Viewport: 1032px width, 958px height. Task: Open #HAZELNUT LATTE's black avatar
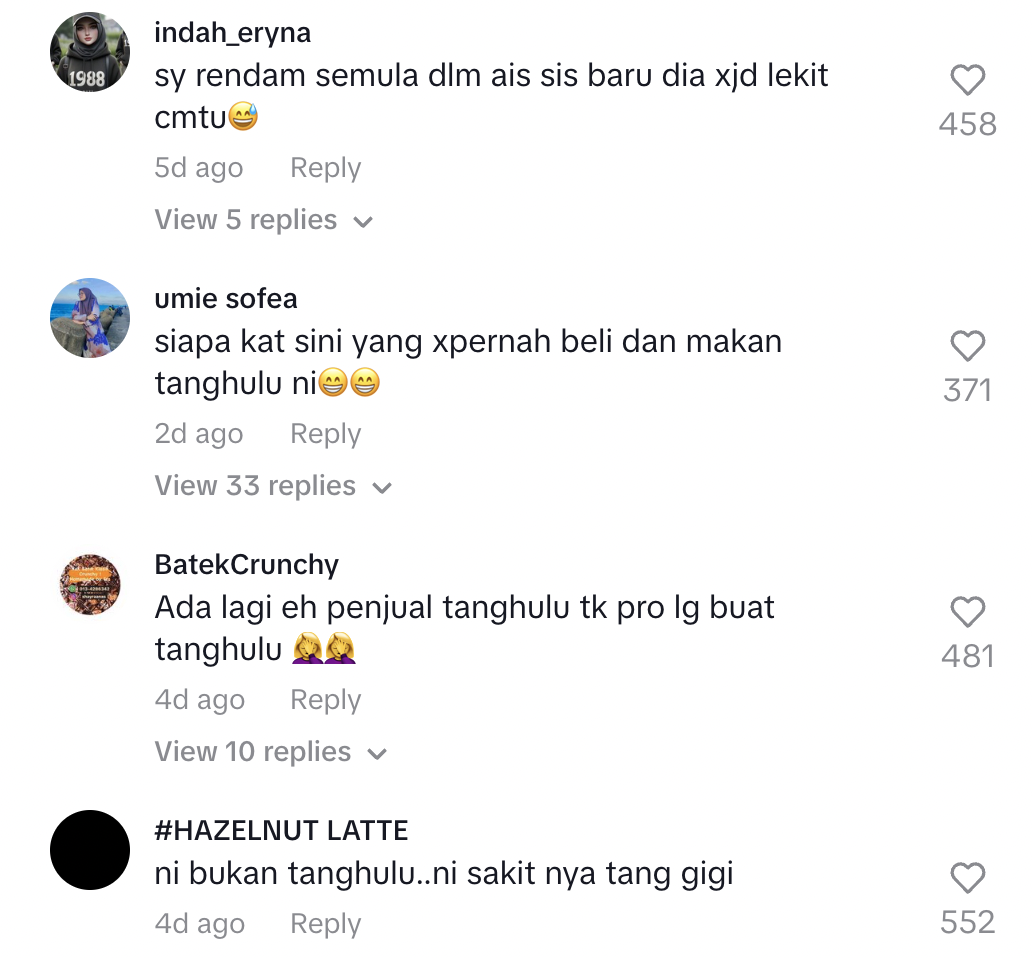pos(90,850)
